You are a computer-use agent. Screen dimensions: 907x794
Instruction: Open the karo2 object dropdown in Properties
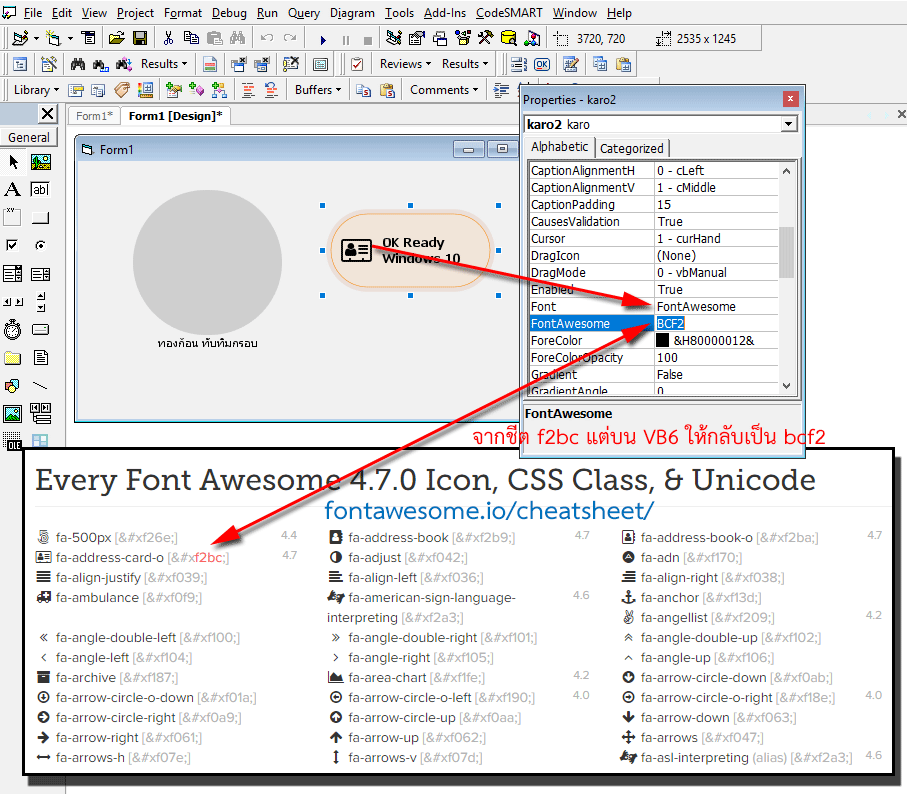coord(788,124)
